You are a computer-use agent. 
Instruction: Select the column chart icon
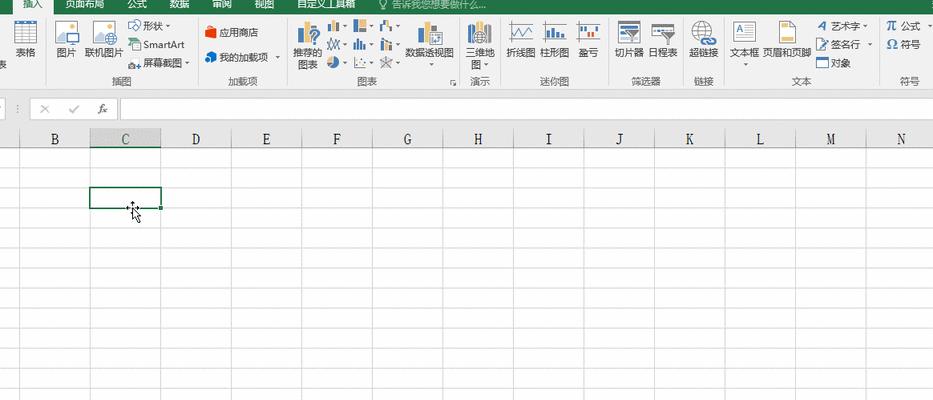(x=334, y=26)
